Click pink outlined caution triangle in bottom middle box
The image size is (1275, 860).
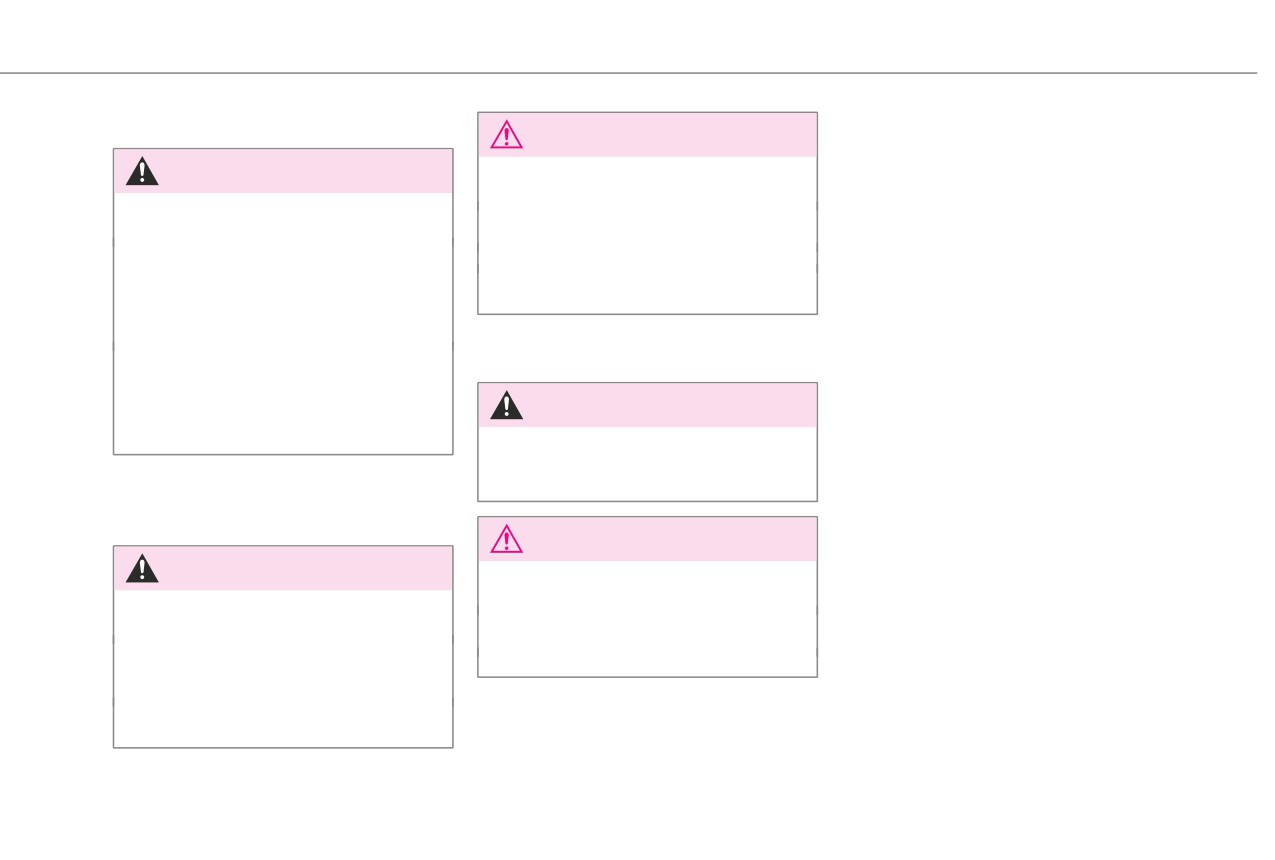506,540
